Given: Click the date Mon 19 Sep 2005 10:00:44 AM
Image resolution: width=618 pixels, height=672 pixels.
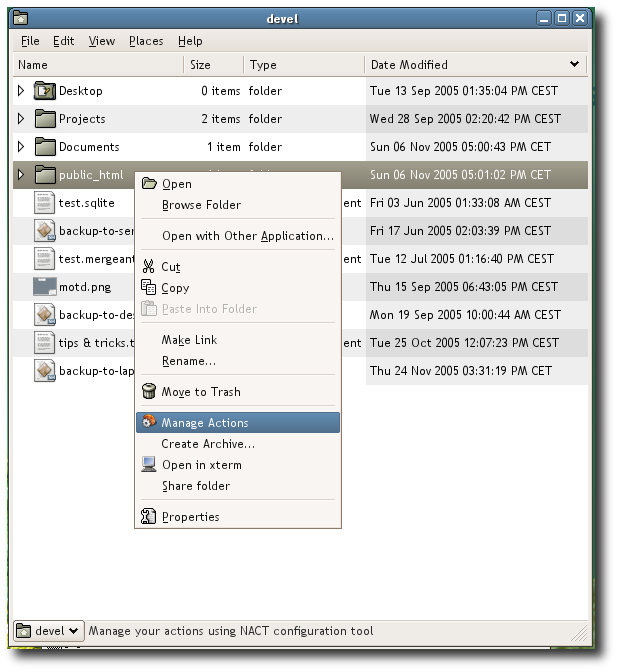Looking at the screenshot, I should (x=465, y=315).
